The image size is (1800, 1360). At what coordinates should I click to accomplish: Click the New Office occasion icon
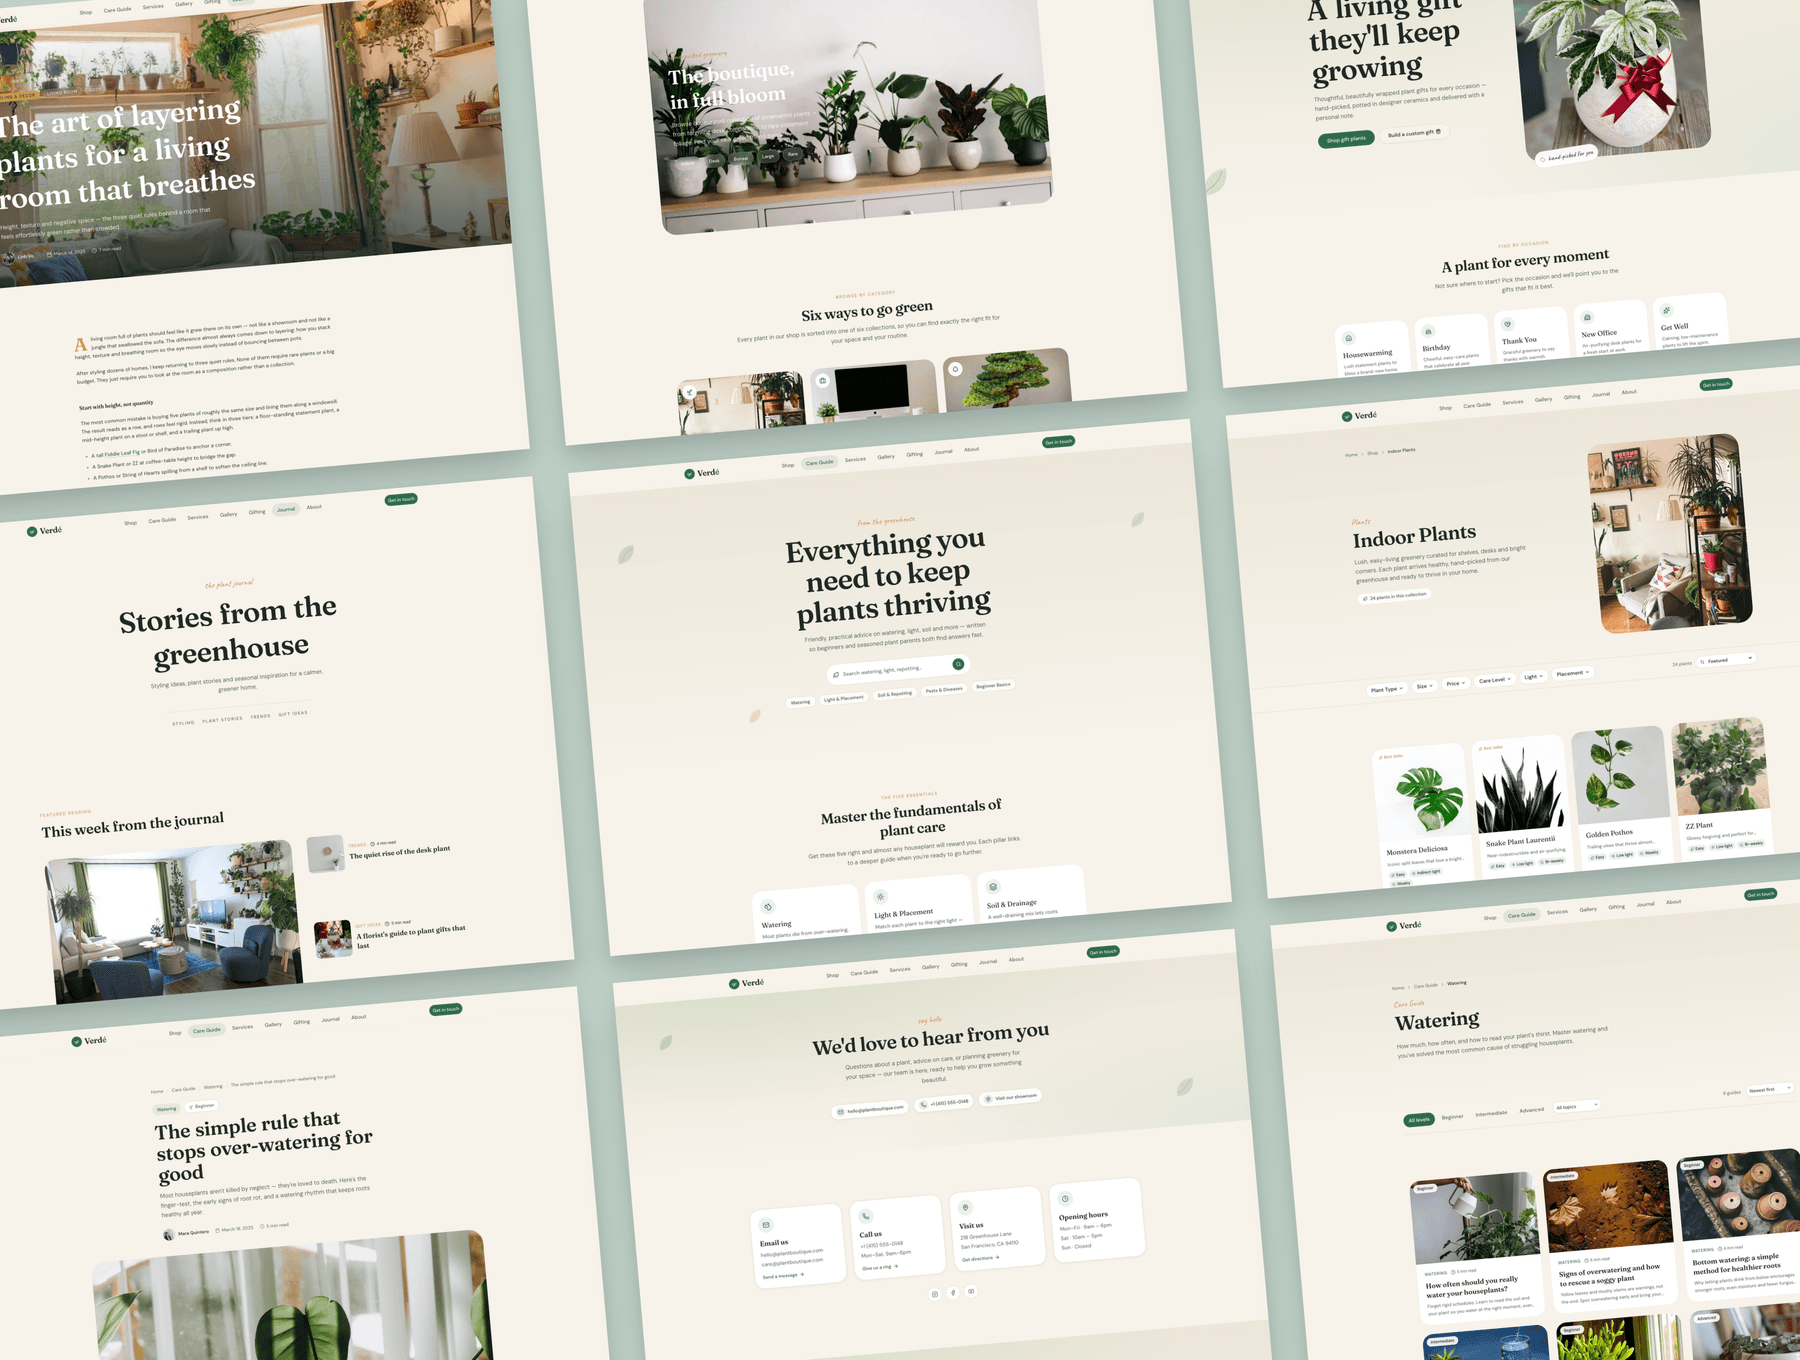click(x=1587, y=317)
